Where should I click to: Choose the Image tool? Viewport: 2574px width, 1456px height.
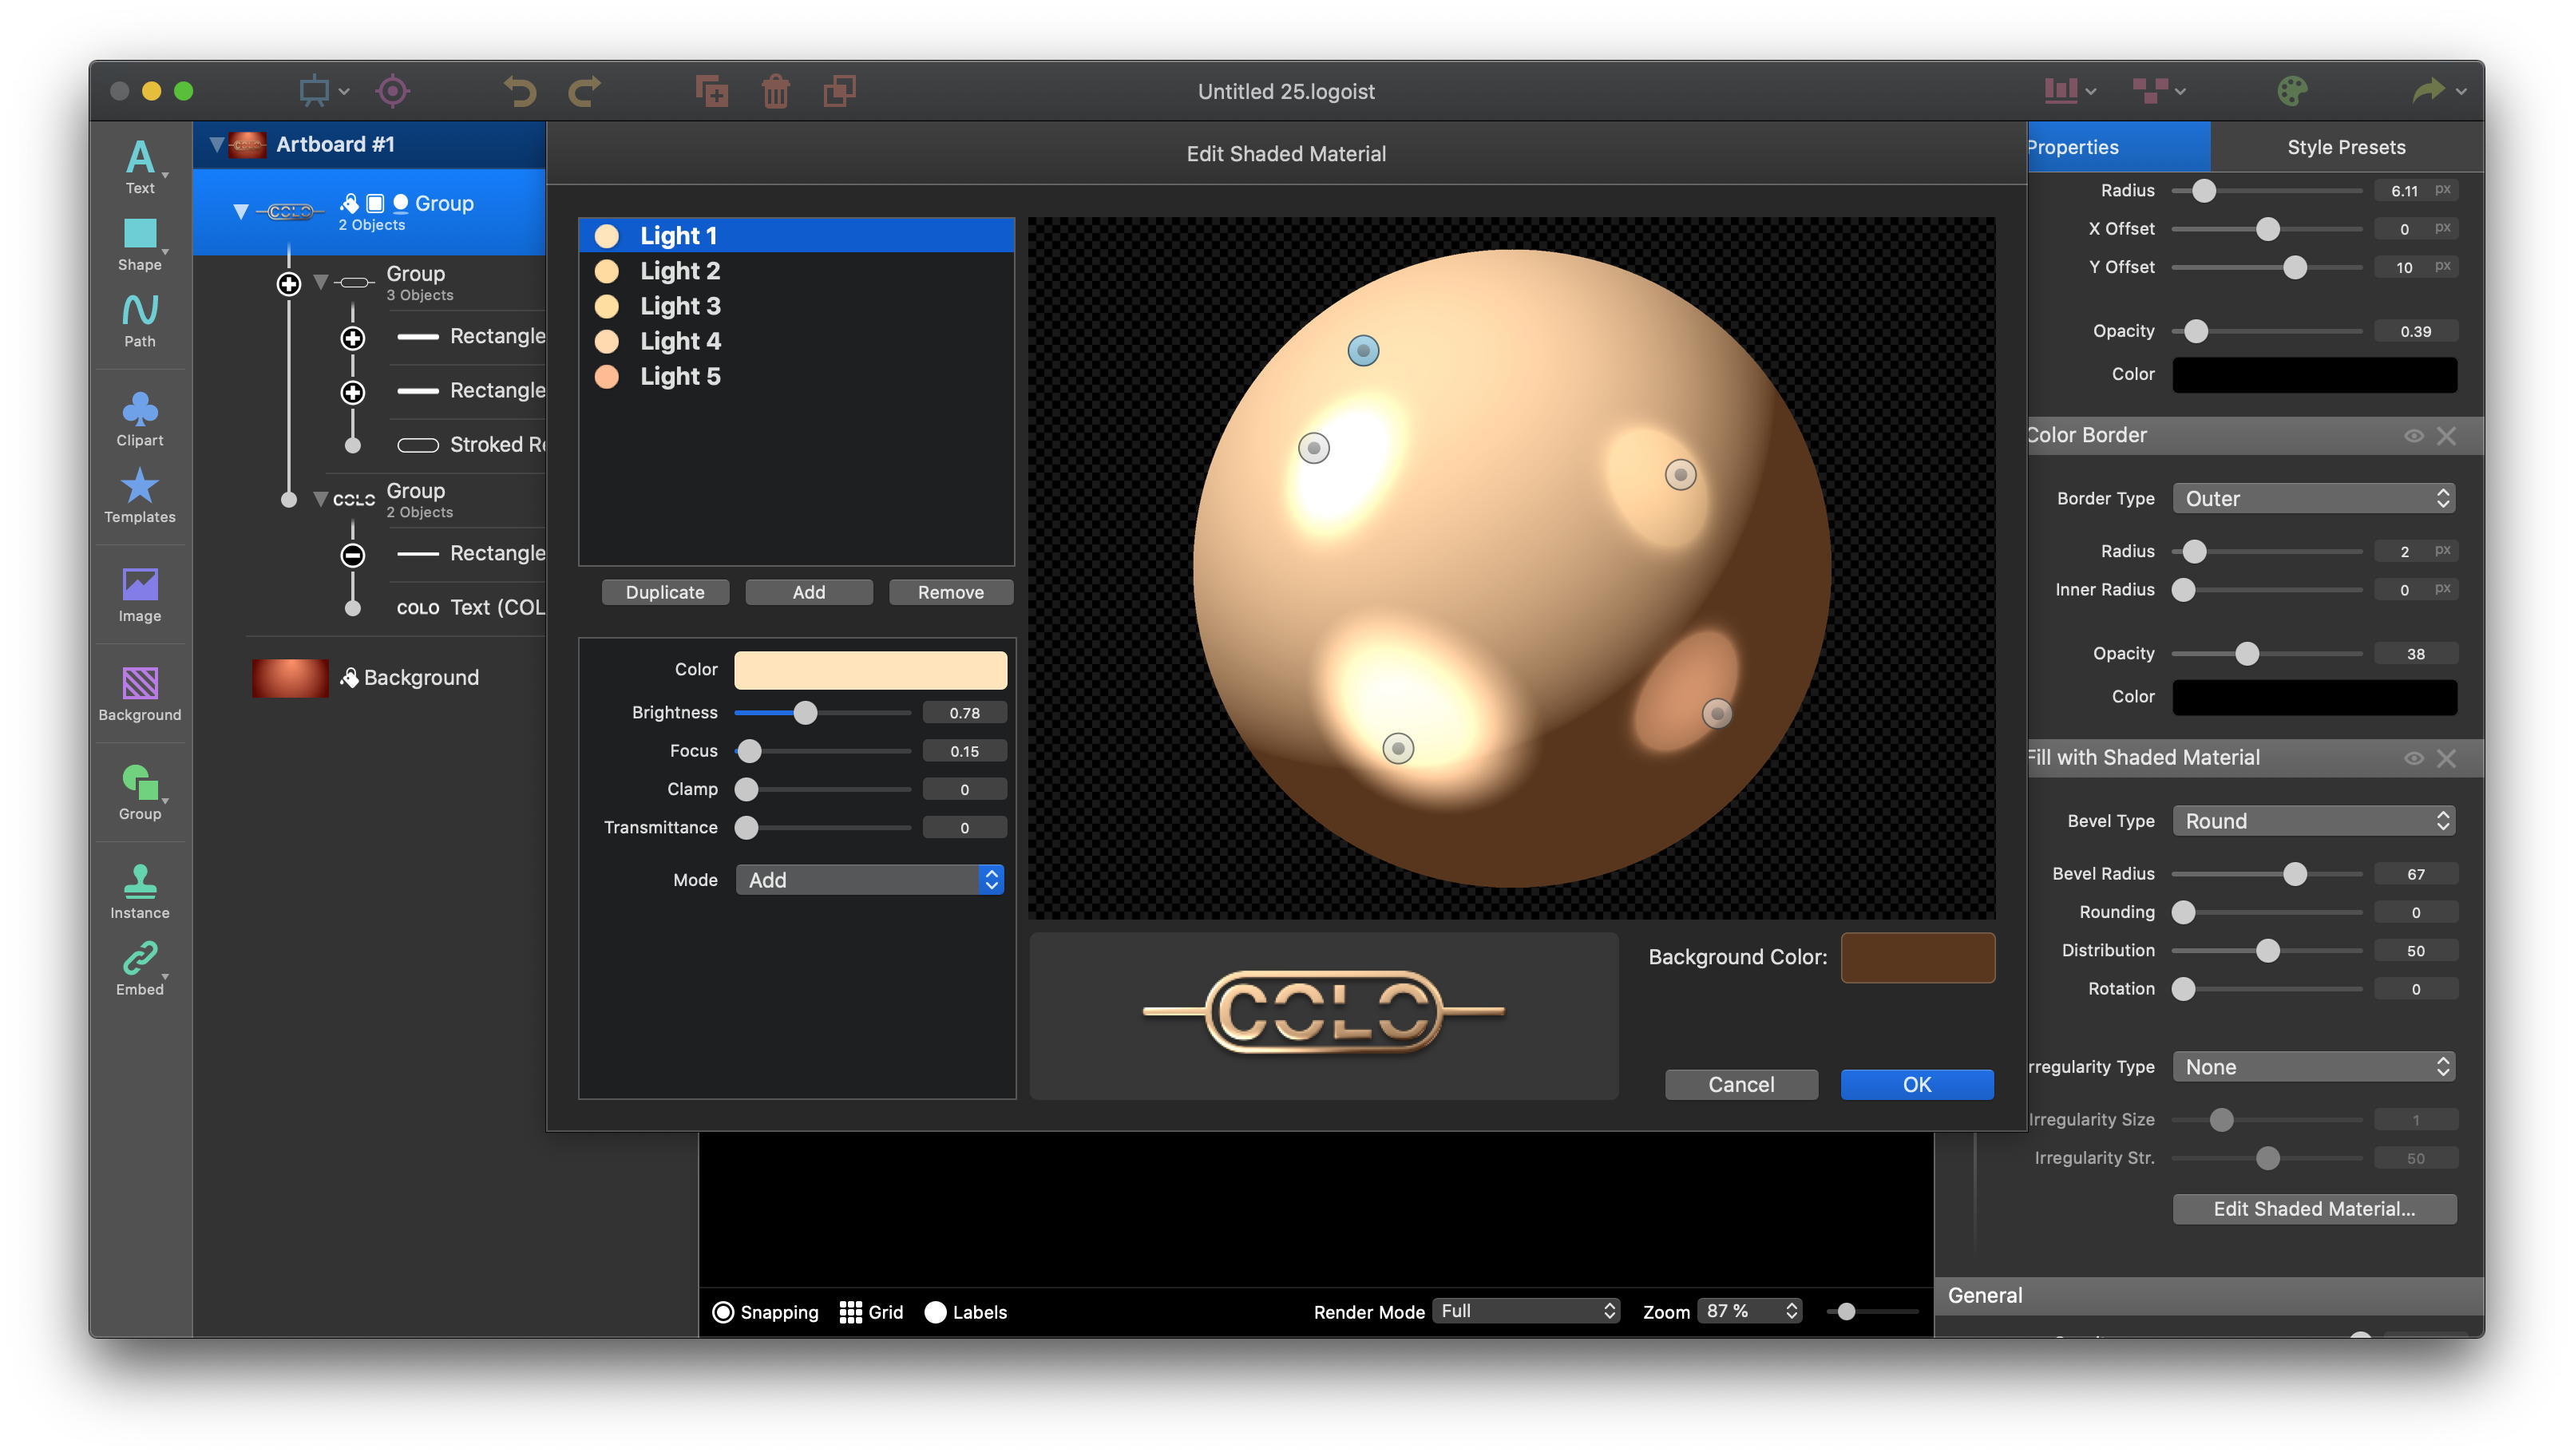140,595
